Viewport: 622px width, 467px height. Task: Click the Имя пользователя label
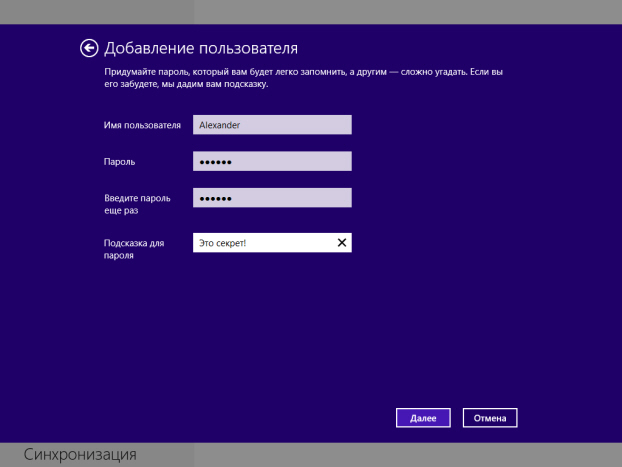click(142, 125)
